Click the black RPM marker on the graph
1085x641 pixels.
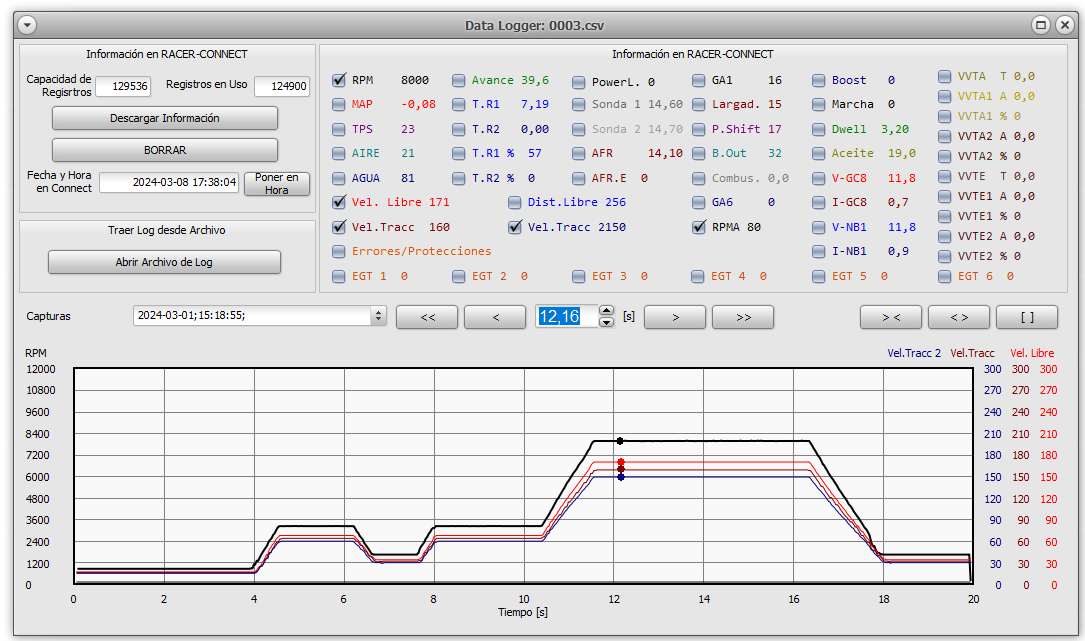620,441
